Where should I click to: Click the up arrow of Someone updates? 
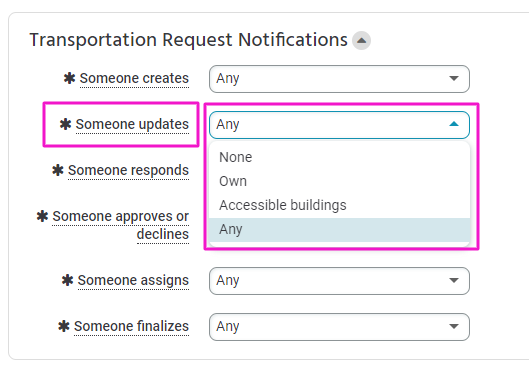coord(454,124)
